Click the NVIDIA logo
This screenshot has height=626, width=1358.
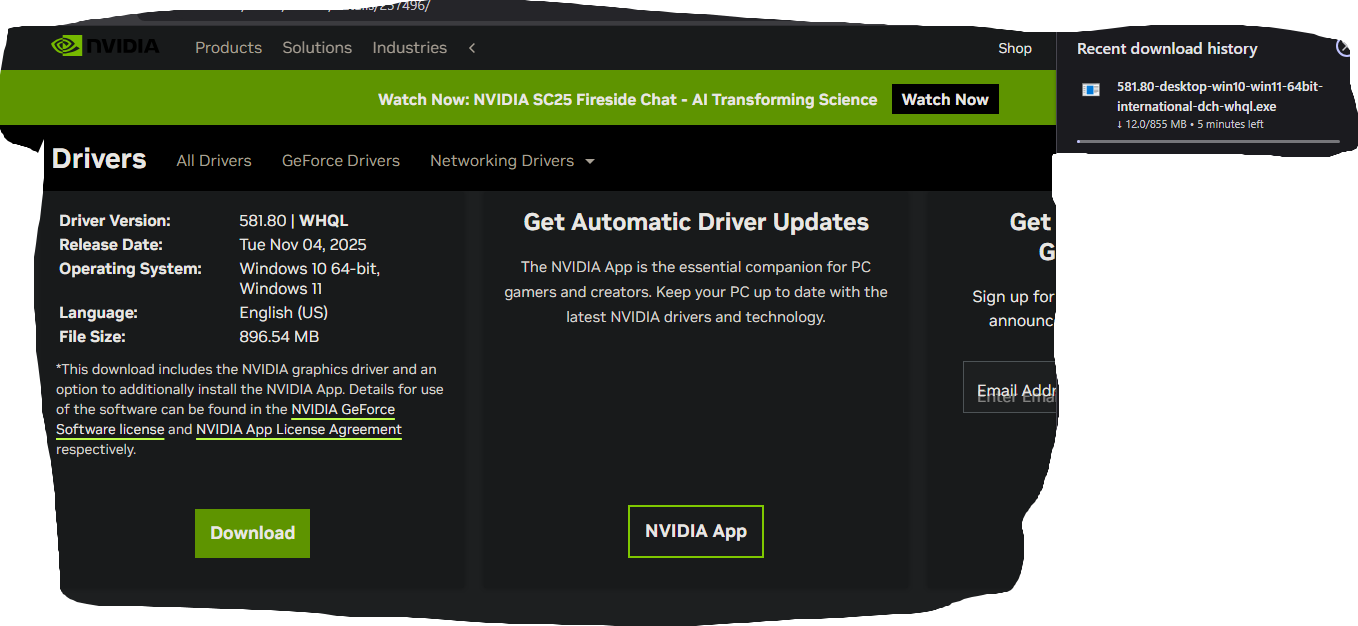[x=105, y=46]
